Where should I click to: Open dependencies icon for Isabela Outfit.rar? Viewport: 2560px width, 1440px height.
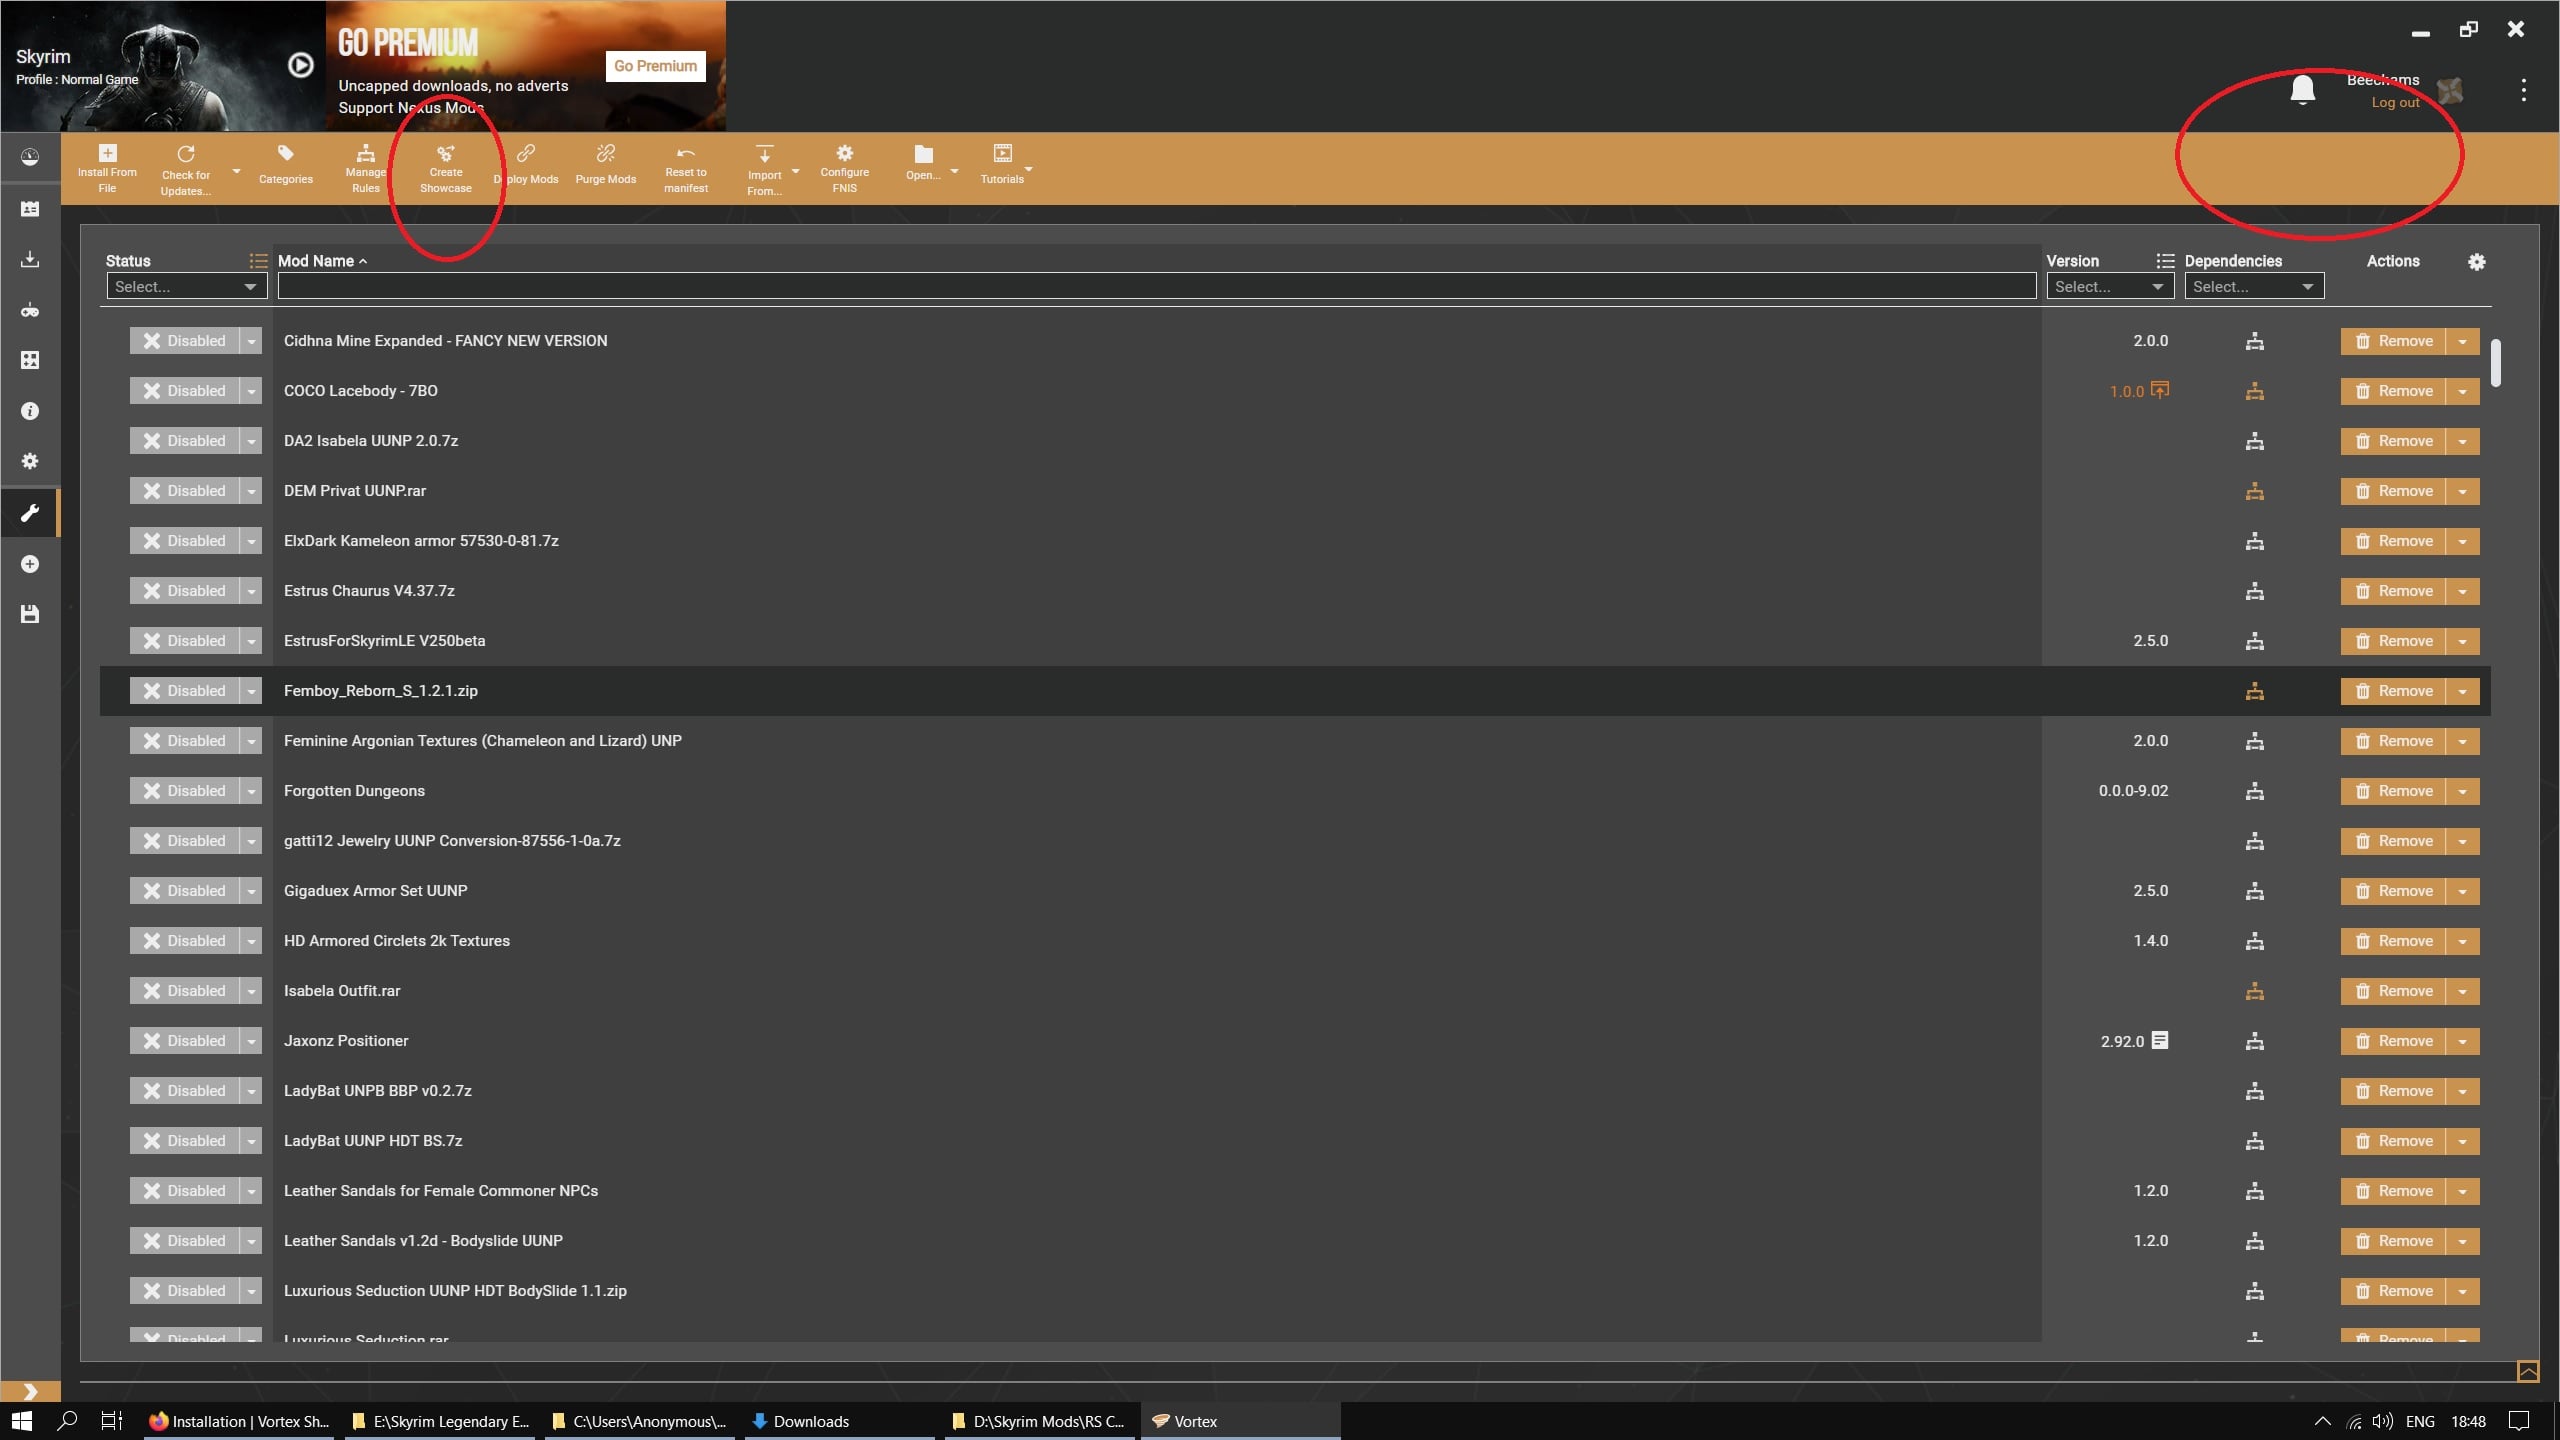click(2254, 991)
